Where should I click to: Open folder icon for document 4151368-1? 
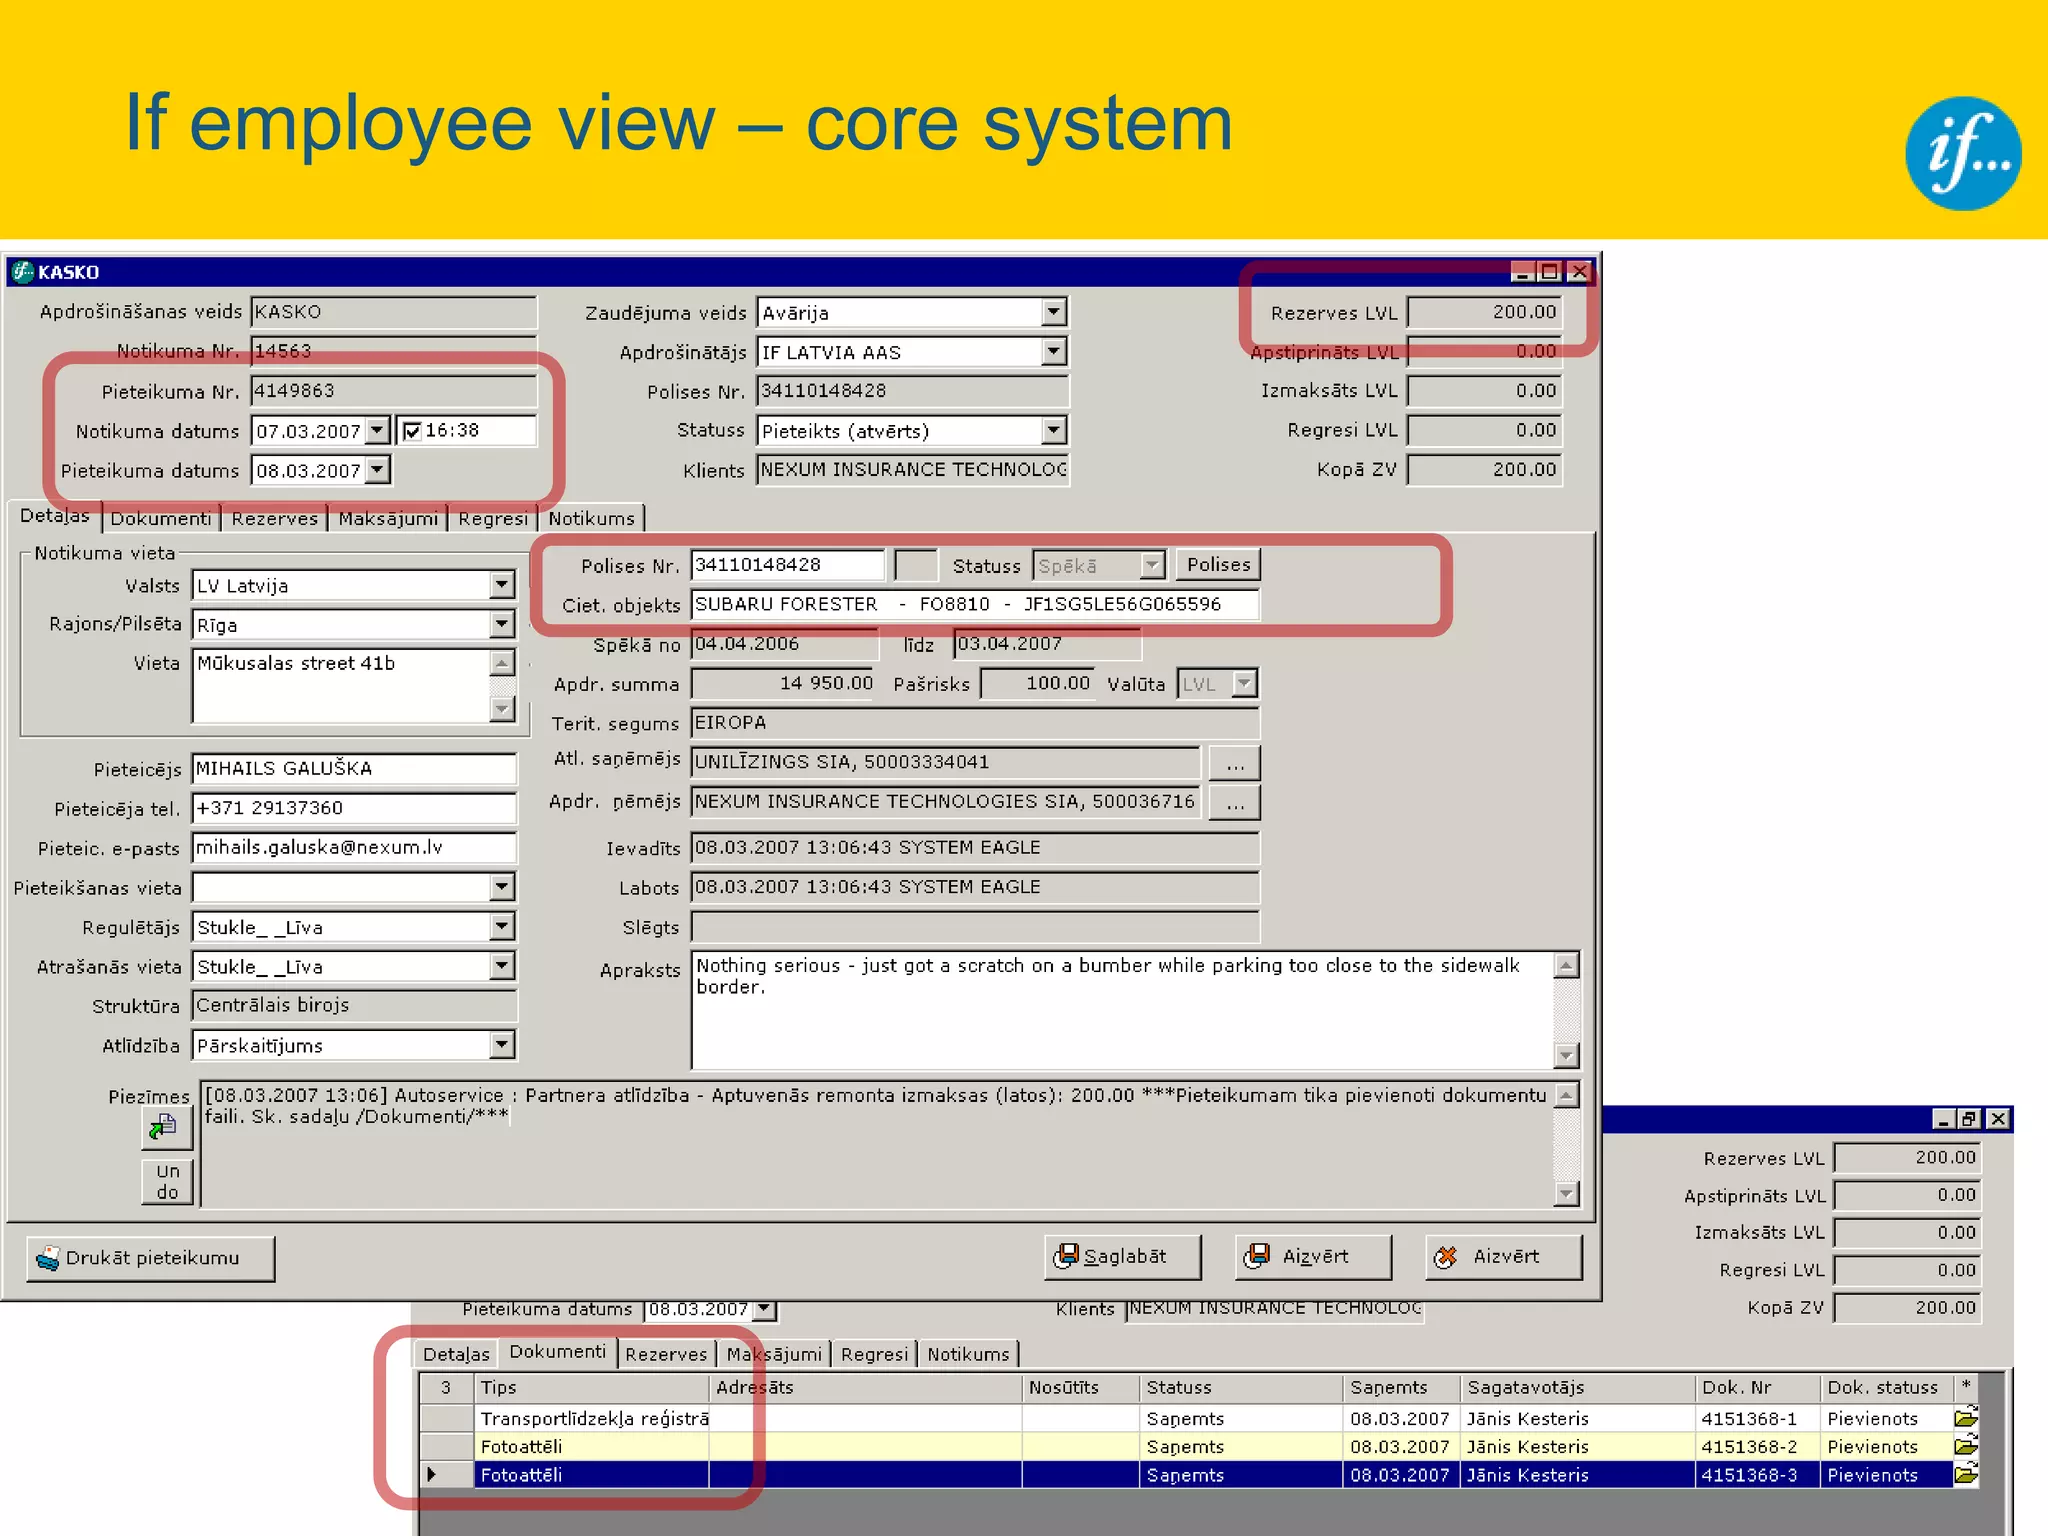point(1965,1418)
